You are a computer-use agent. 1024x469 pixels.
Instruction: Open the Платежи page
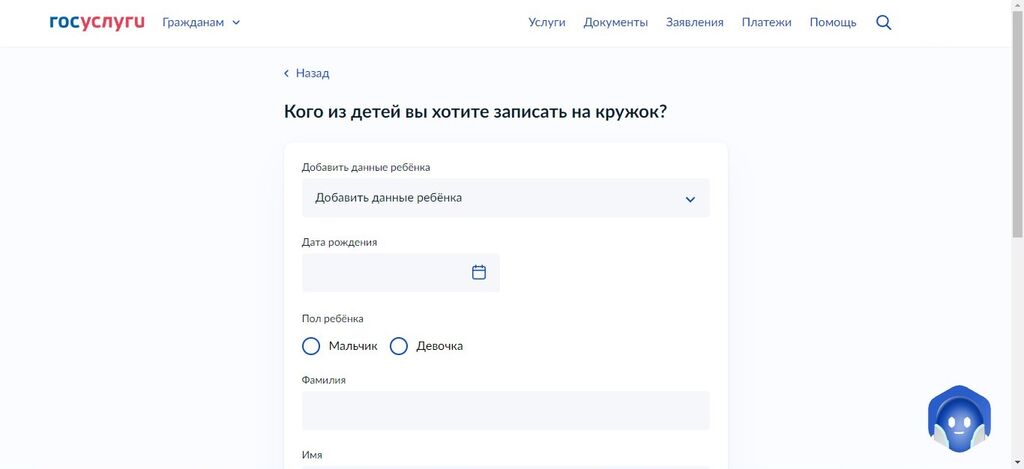pyautogui.click(x=766, y=22)
